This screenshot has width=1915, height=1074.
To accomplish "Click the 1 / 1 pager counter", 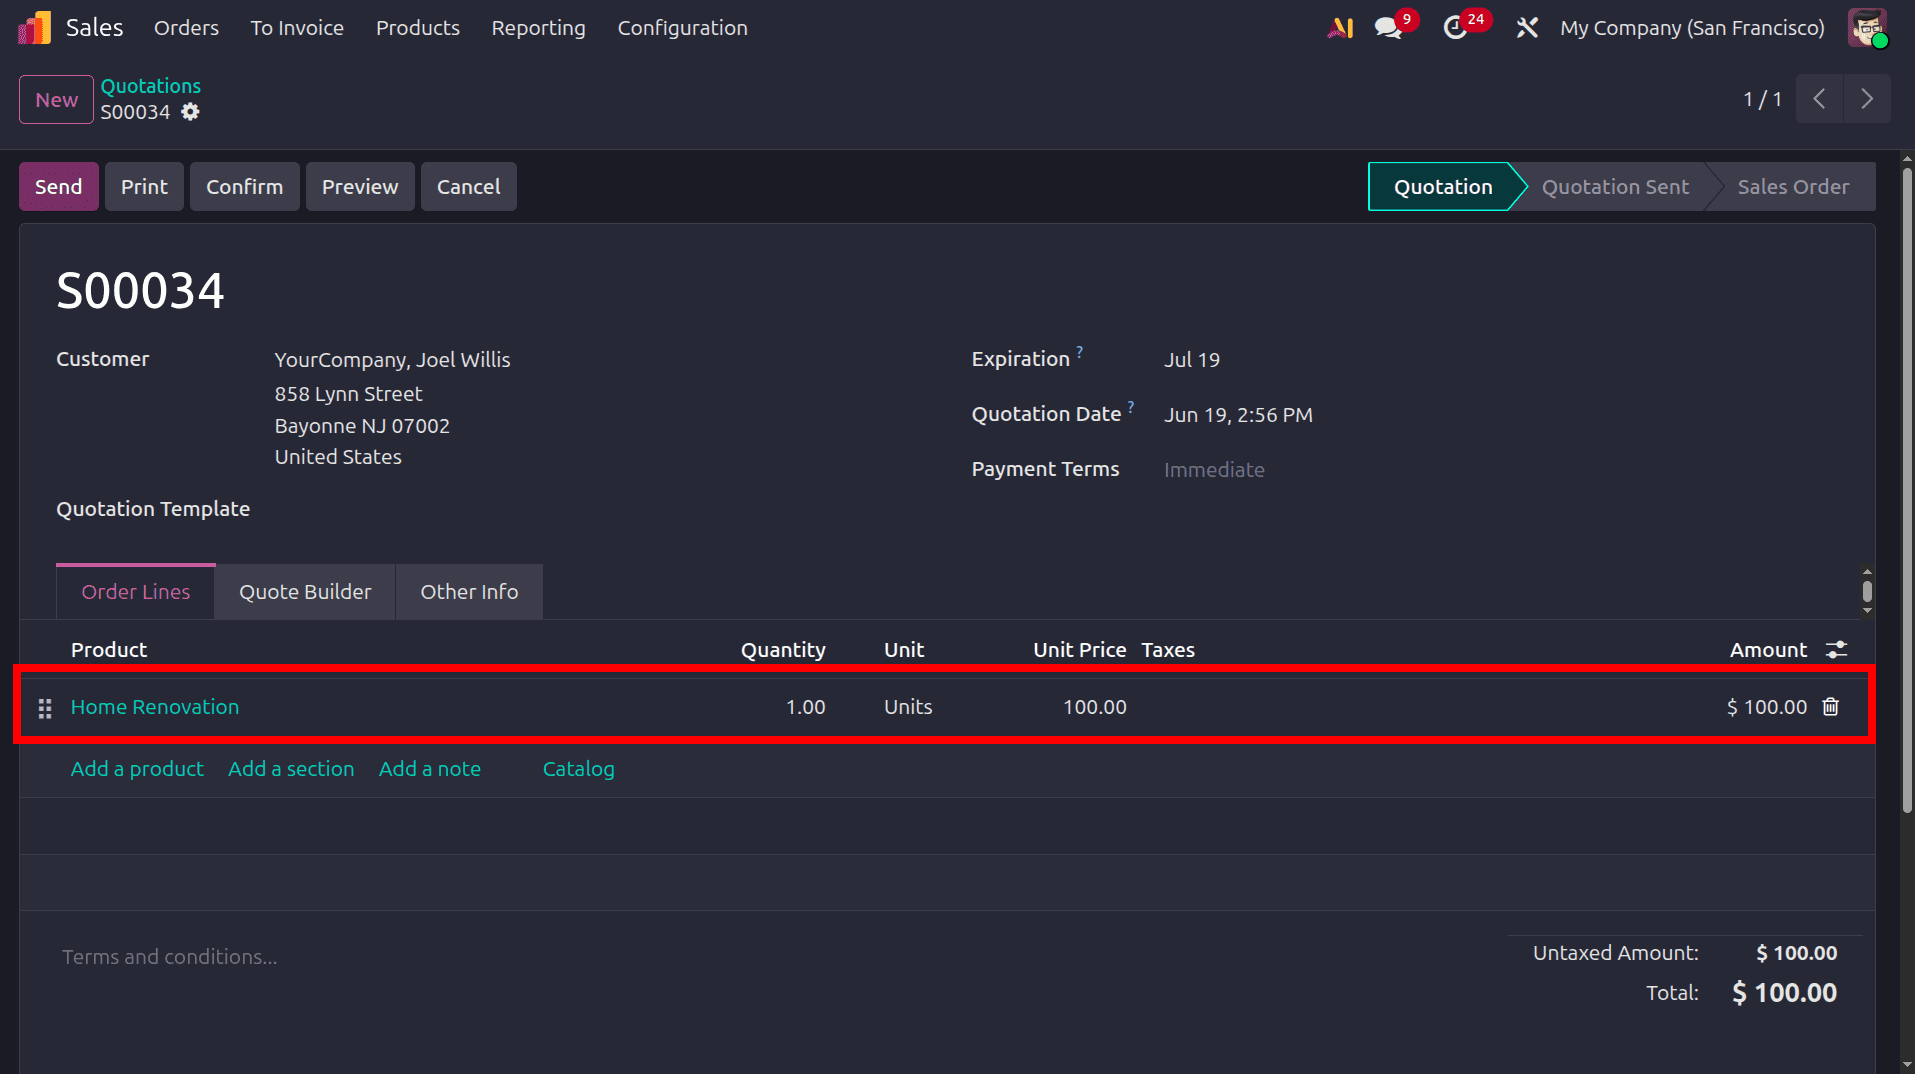I will (1762, 99).
